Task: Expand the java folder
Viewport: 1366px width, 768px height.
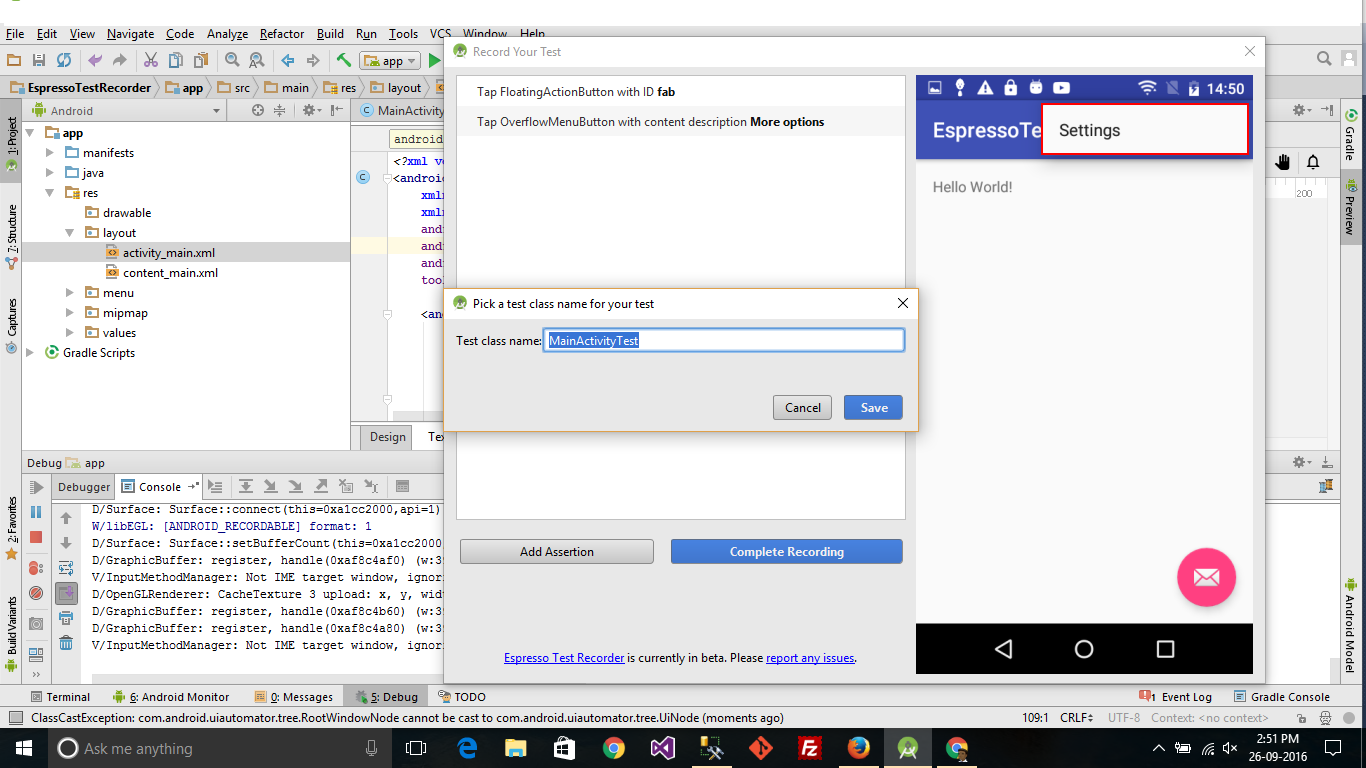Action: [50, 173]
